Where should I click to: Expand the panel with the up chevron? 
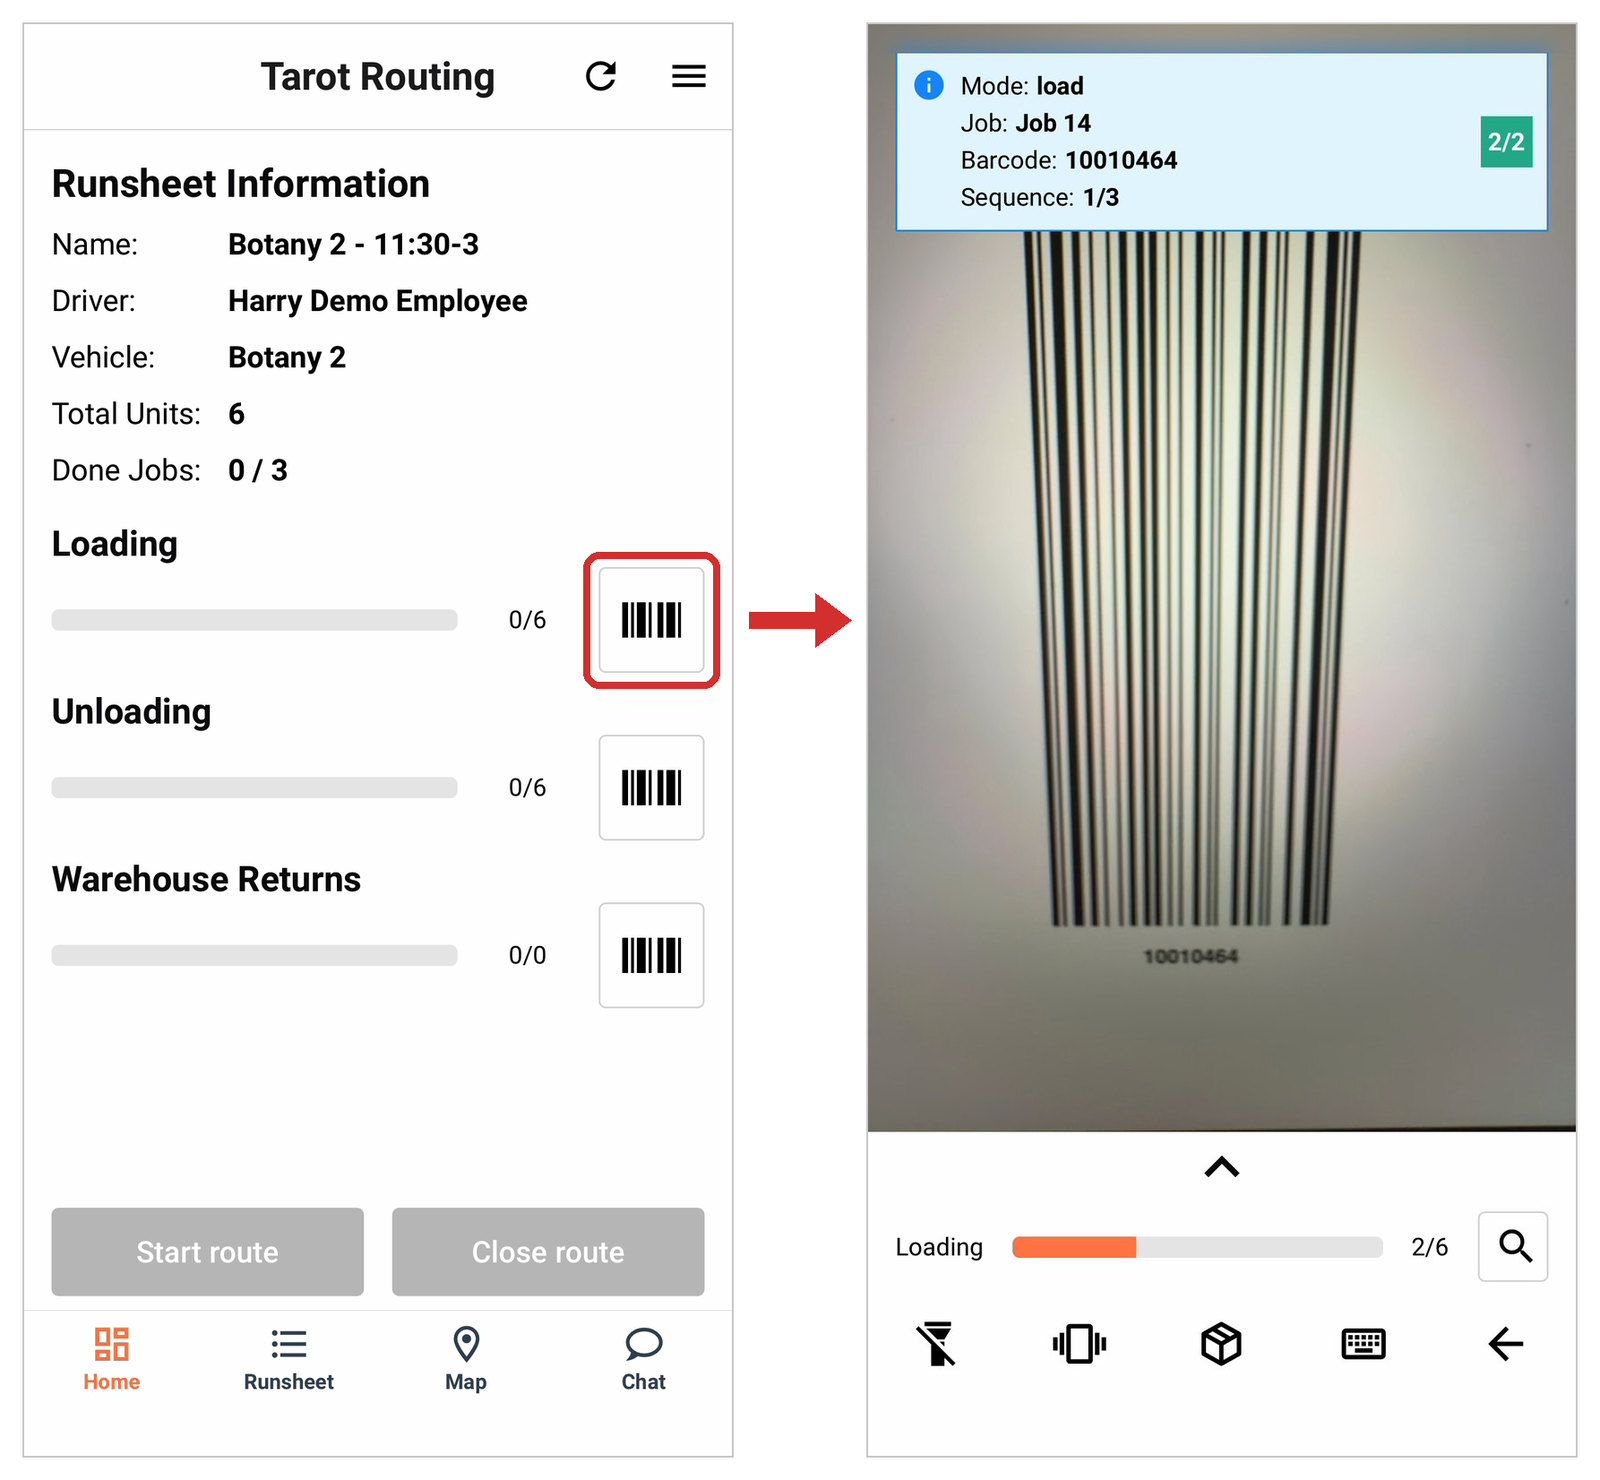(x=1222, y=1167)
